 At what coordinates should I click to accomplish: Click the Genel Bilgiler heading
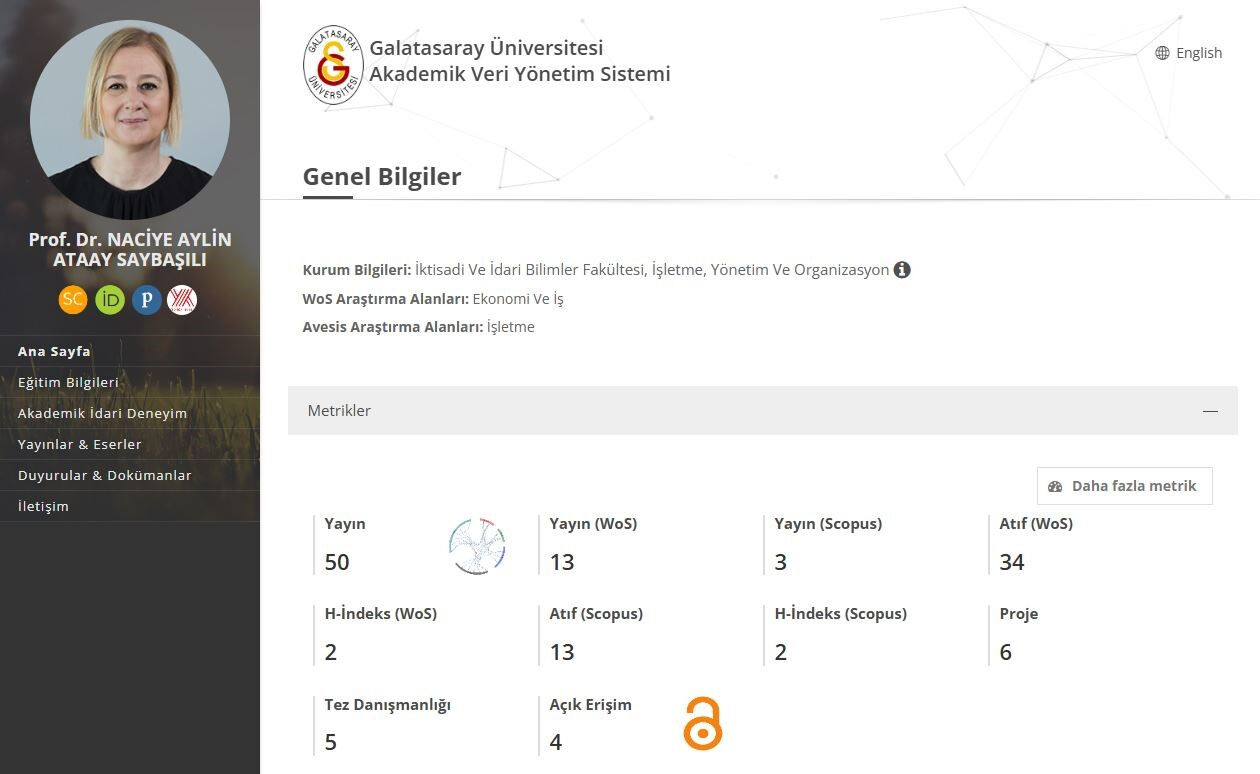coord(381,176)
